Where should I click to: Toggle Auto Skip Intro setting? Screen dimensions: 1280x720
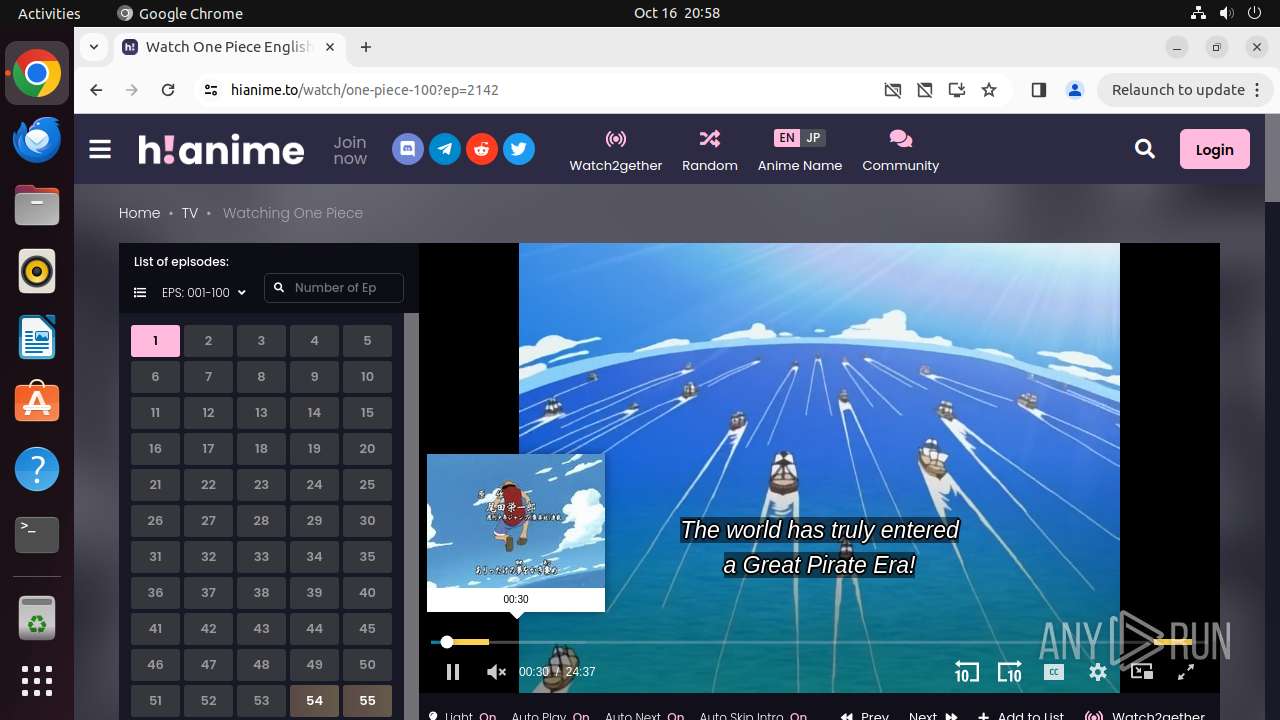[x=753, y=715]
